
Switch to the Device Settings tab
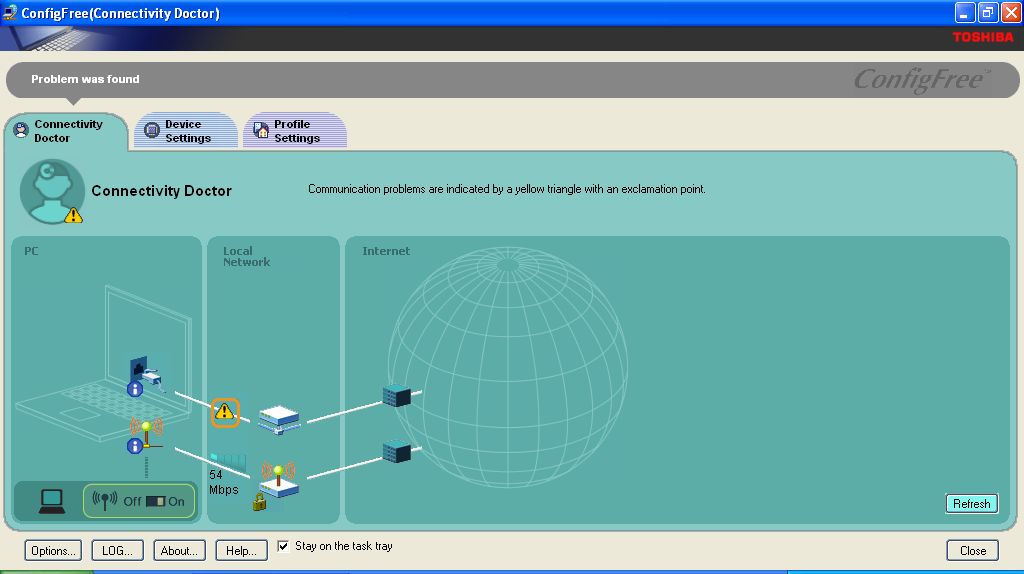(x=186, y=131)
